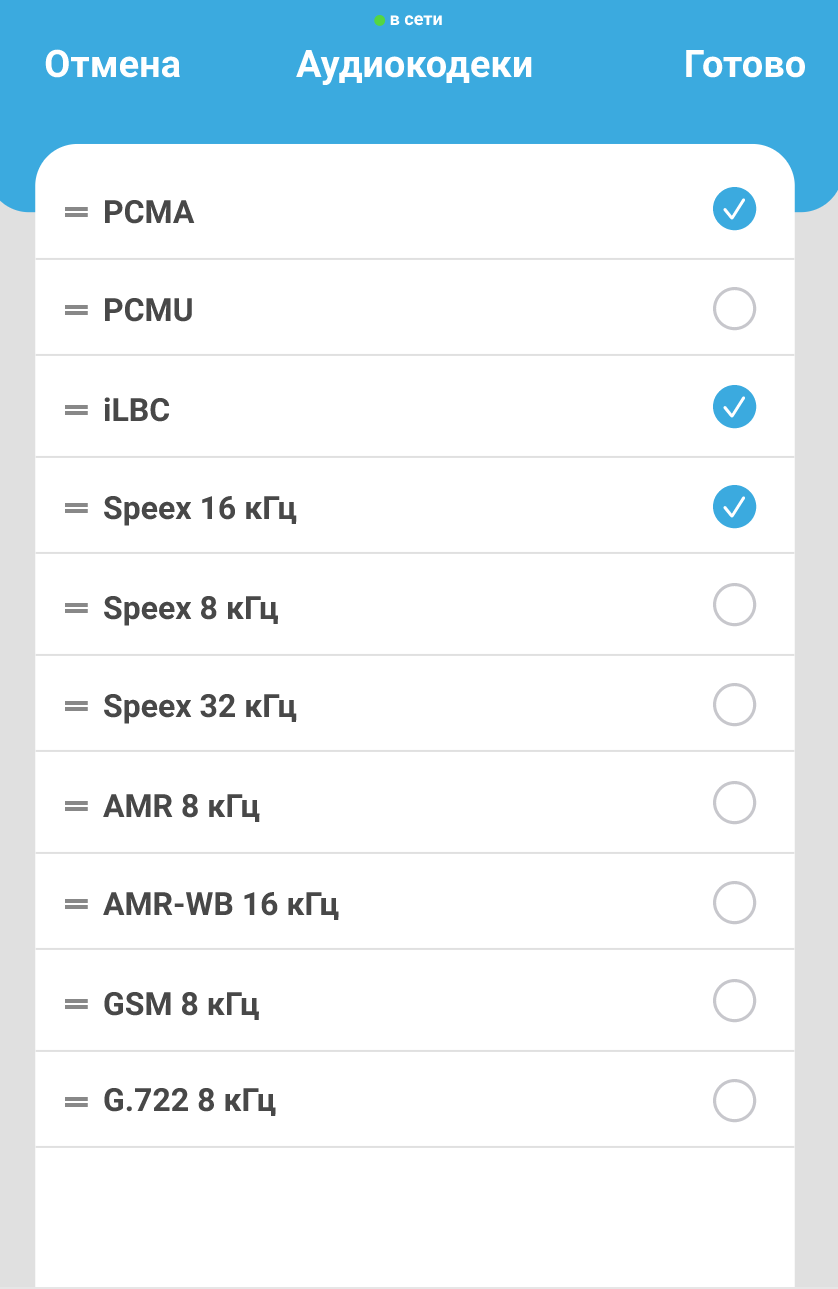The width and height of the screenshot is (838, 1289).
Task: Tap Готово to save codec selection
Action: [x=744, y=65]
